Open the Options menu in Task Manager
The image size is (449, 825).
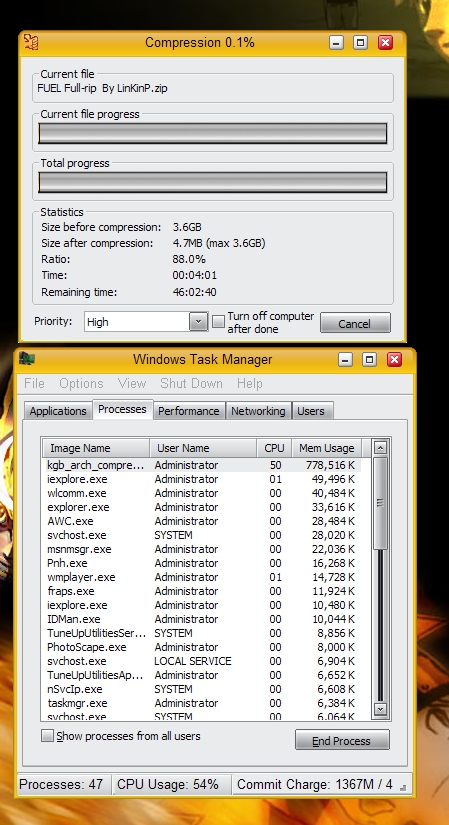(81, 384)
